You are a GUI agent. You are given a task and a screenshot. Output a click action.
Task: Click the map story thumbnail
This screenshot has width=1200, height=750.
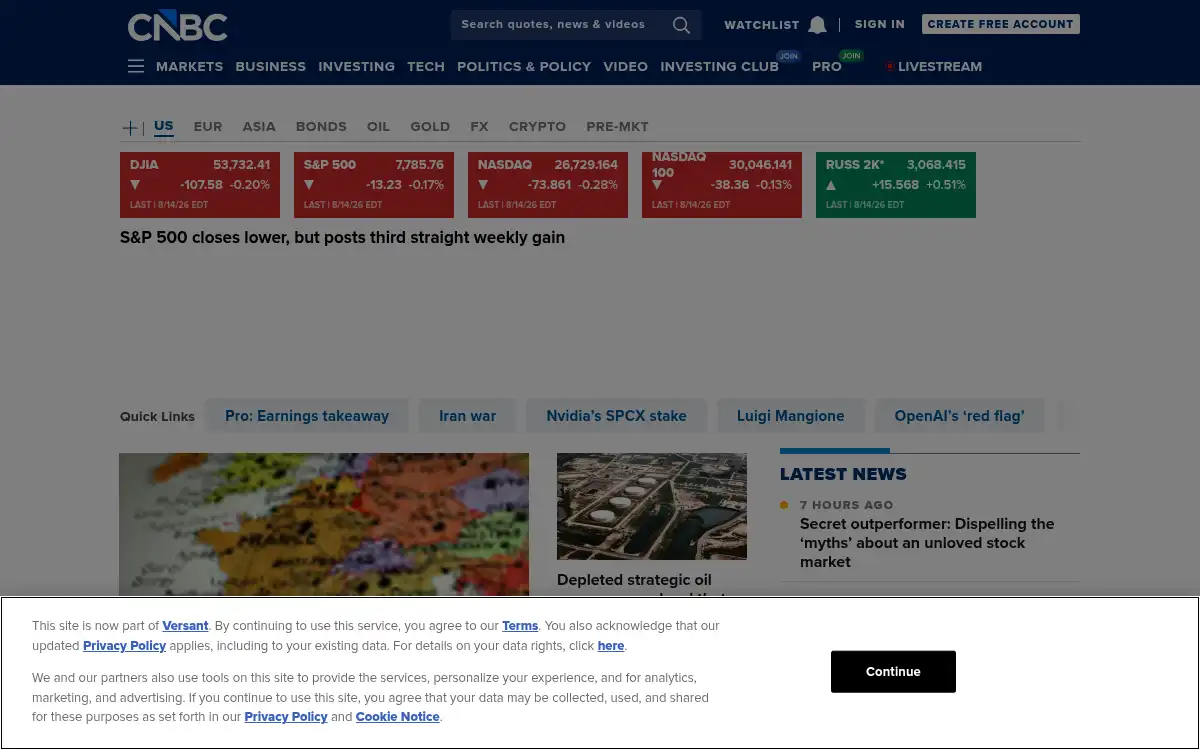pos(324,524)
